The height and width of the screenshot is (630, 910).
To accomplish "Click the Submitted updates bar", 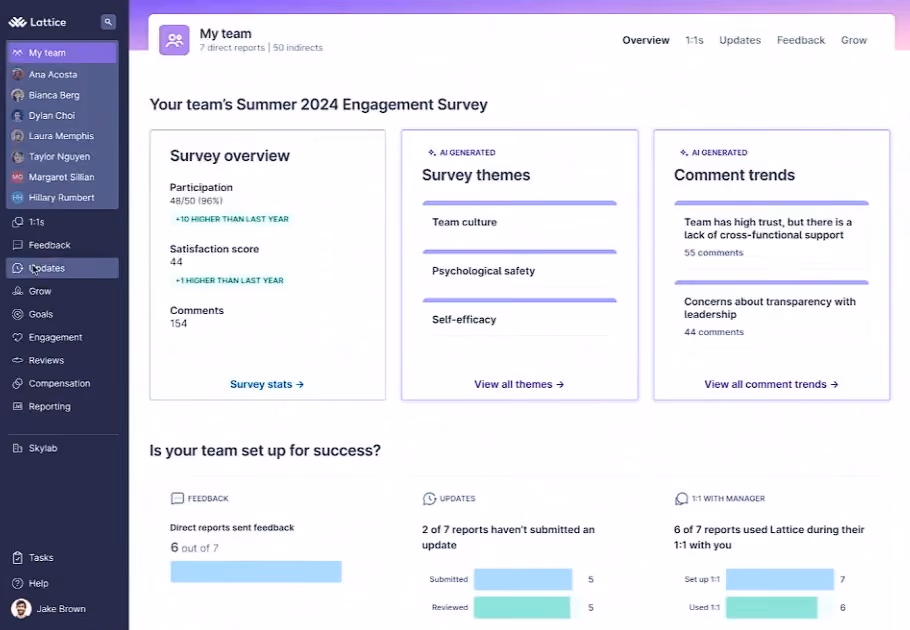I will [523, 579].
